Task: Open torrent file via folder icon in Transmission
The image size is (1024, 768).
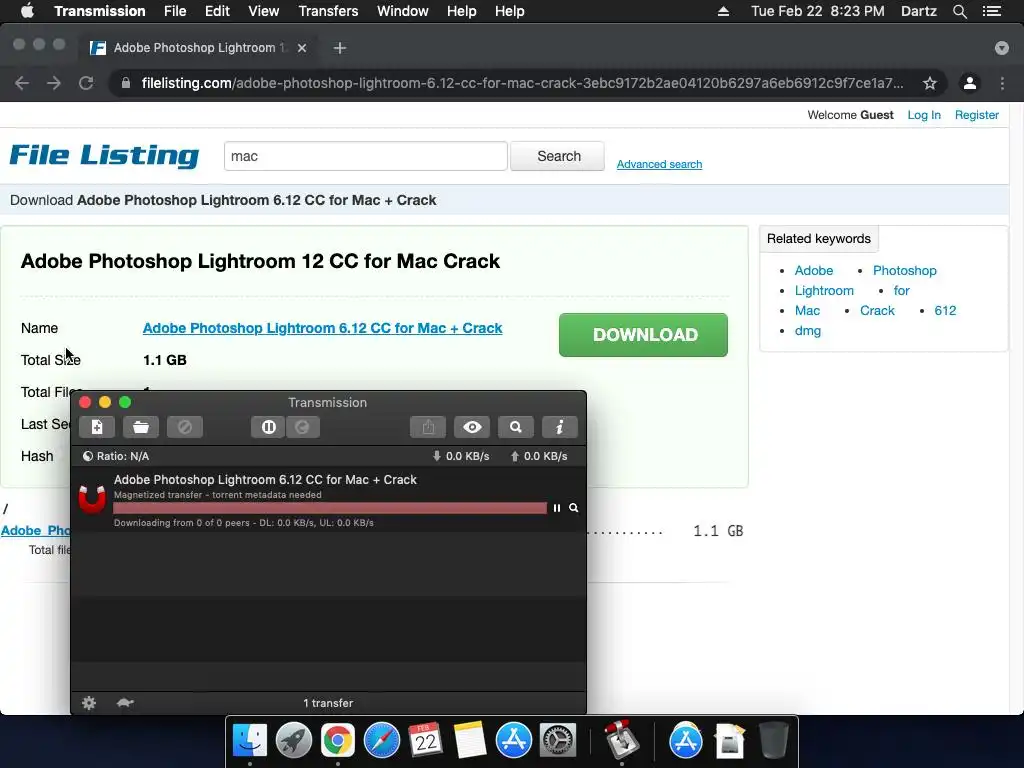Action: [140, 427]
